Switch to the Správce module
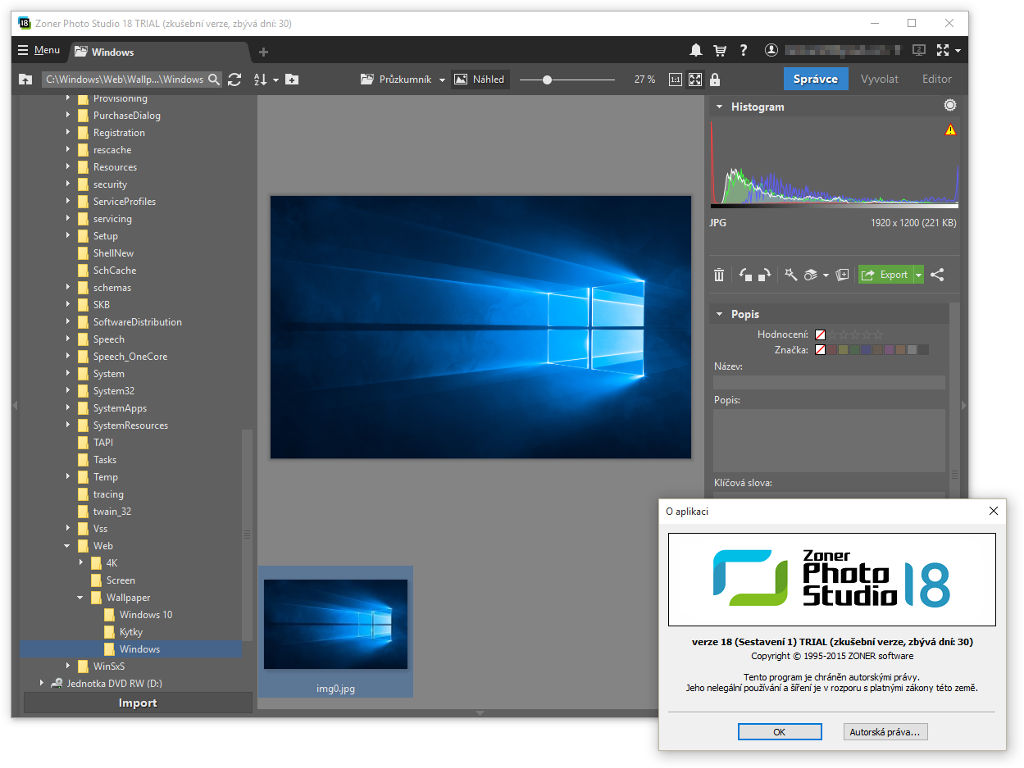 pyautogui.click(x=816, y=79)
